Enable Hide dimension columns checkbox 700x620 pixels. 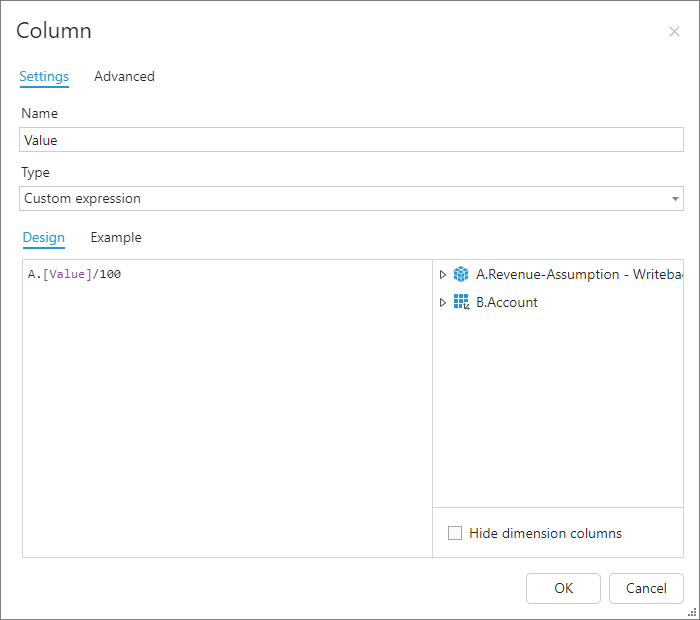tap(455, 533)
